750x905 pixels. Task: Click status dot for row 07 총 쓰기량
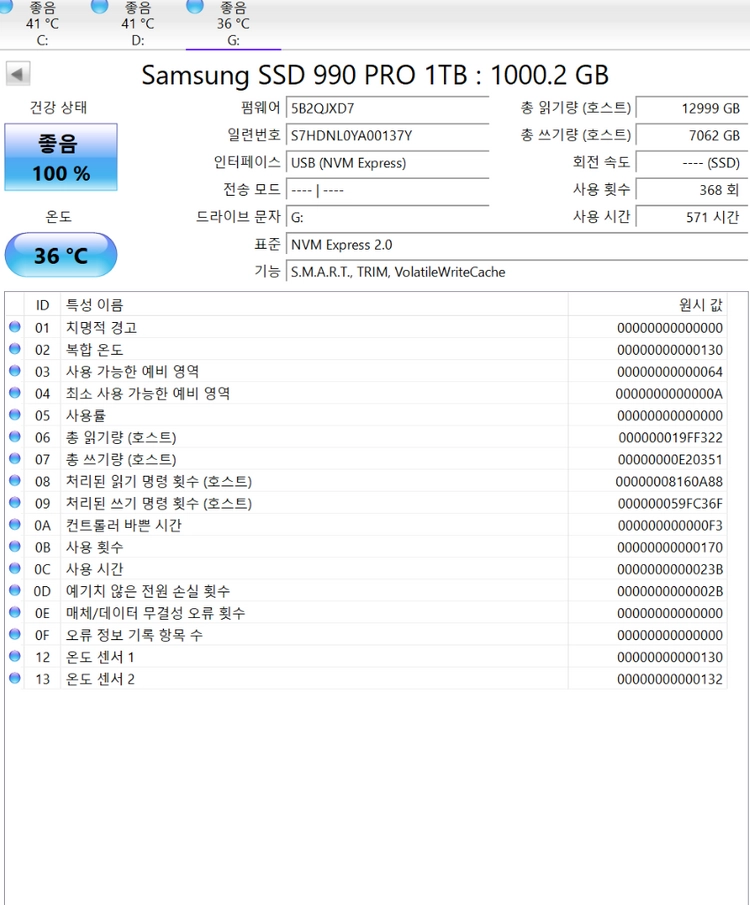click(x=15, y=459)
